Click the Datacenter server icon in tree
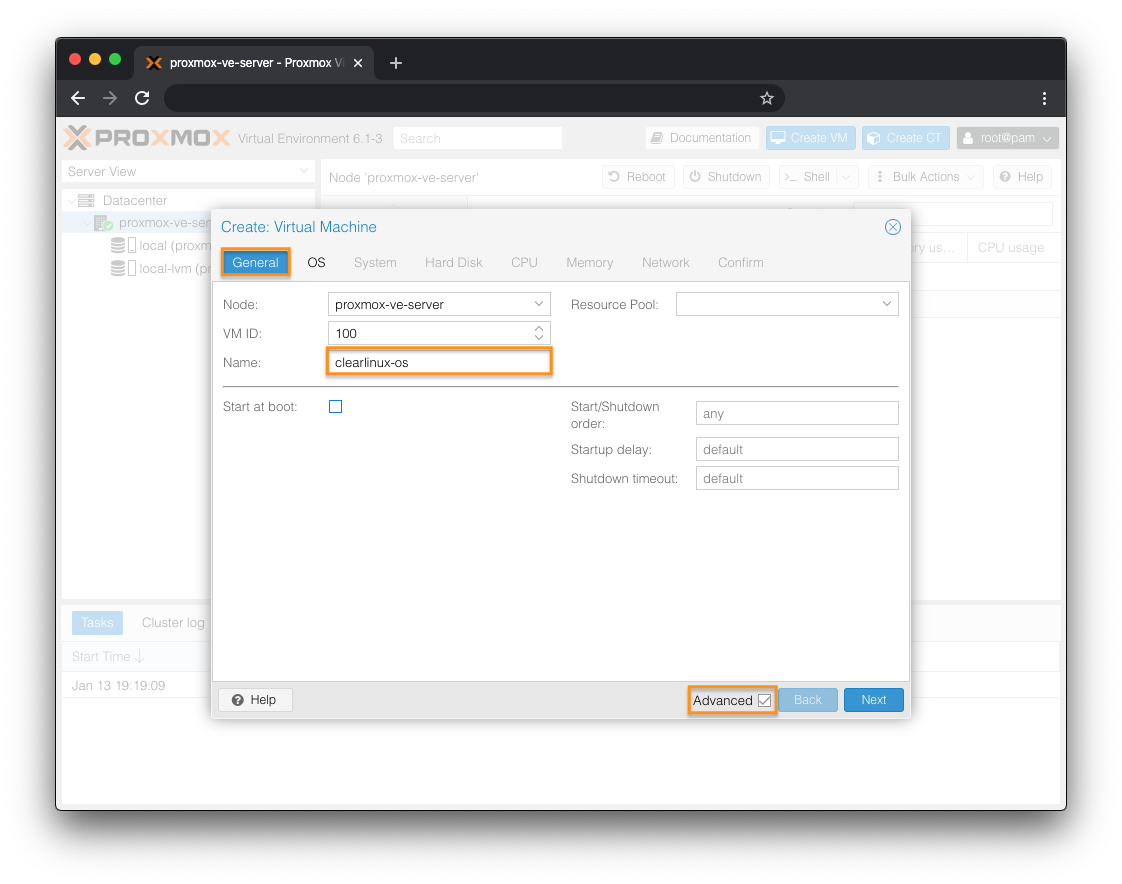 click(87, 200)
